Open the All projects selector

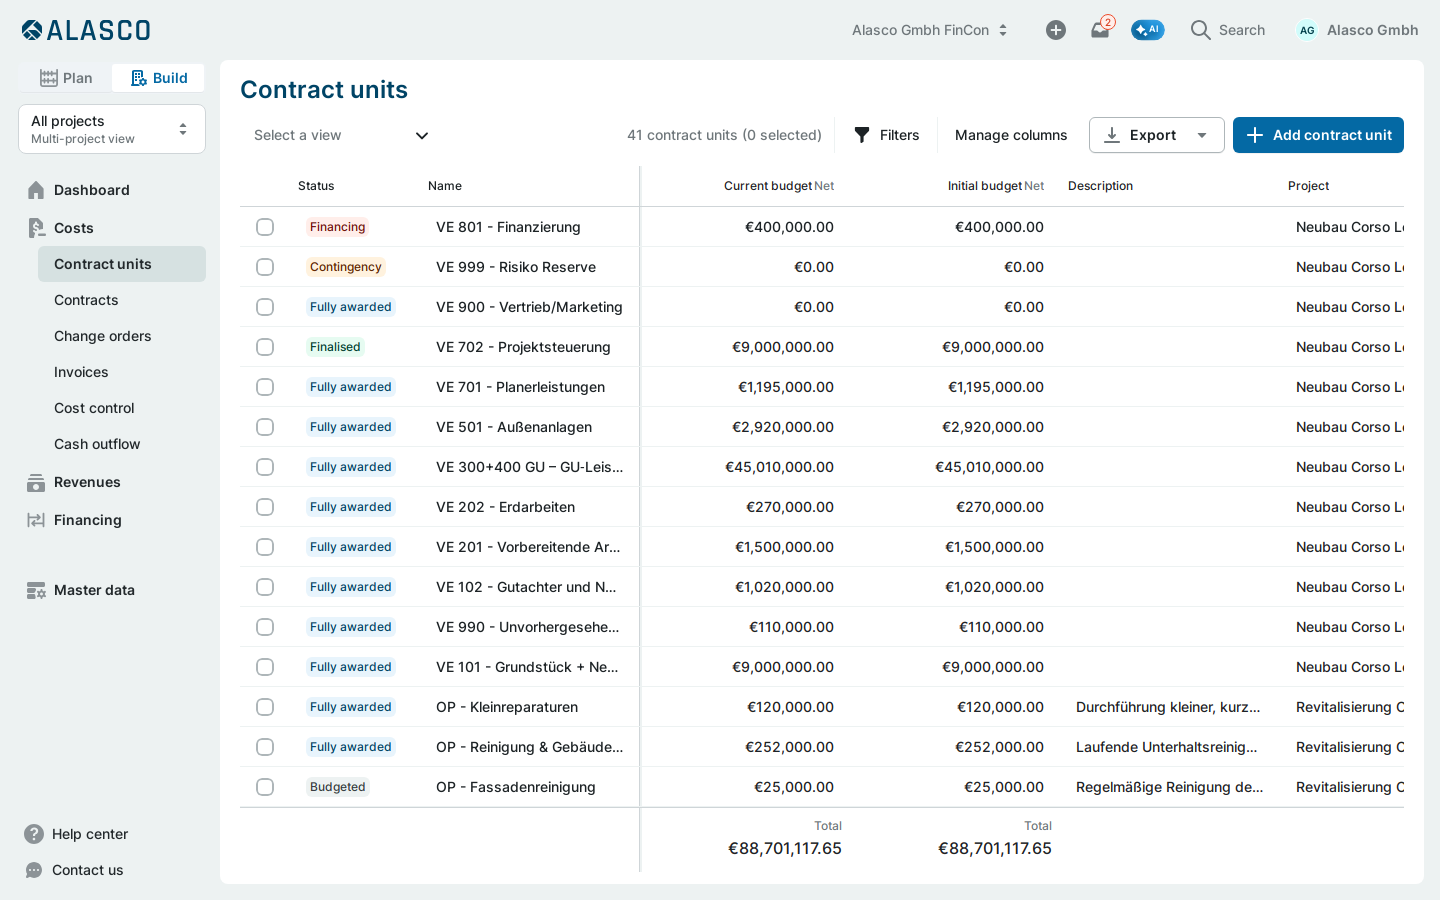coord(112,129)
